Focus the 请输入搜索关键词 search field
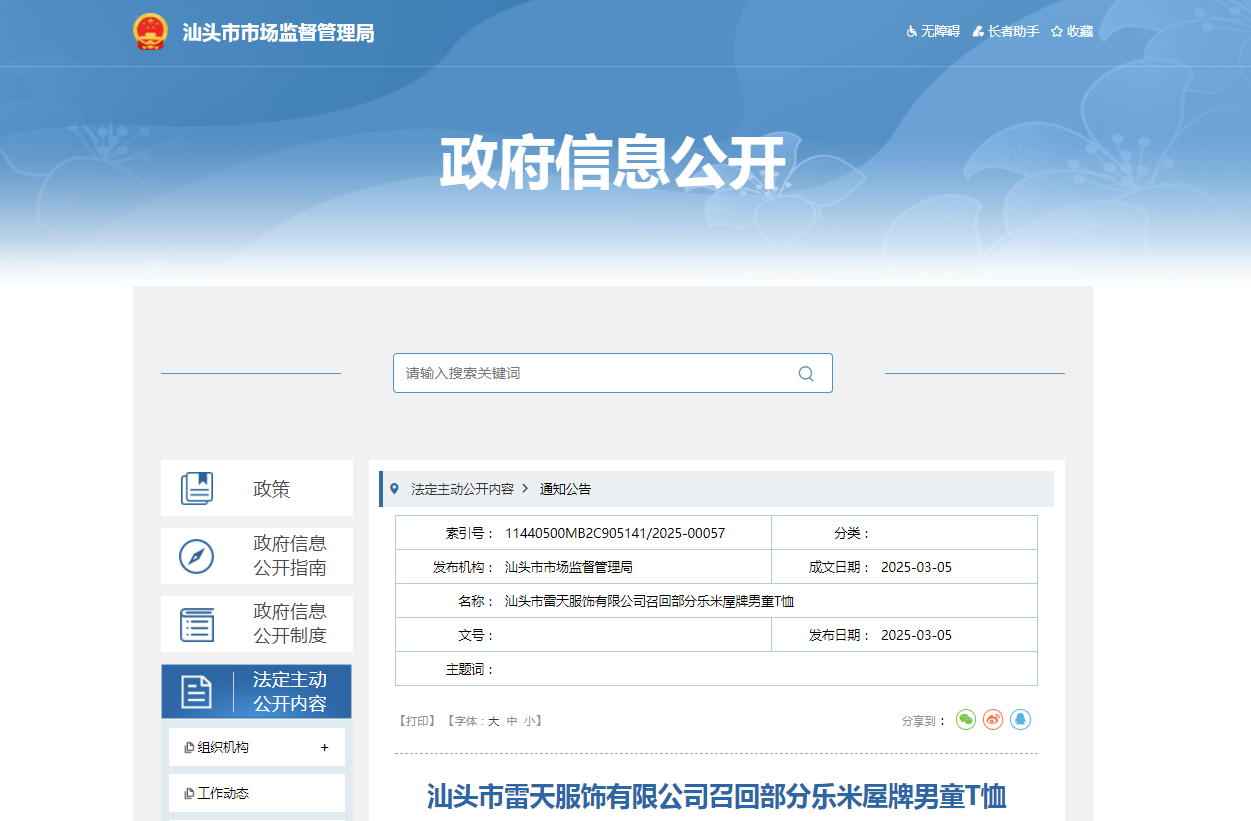 [x=590, y=374]
